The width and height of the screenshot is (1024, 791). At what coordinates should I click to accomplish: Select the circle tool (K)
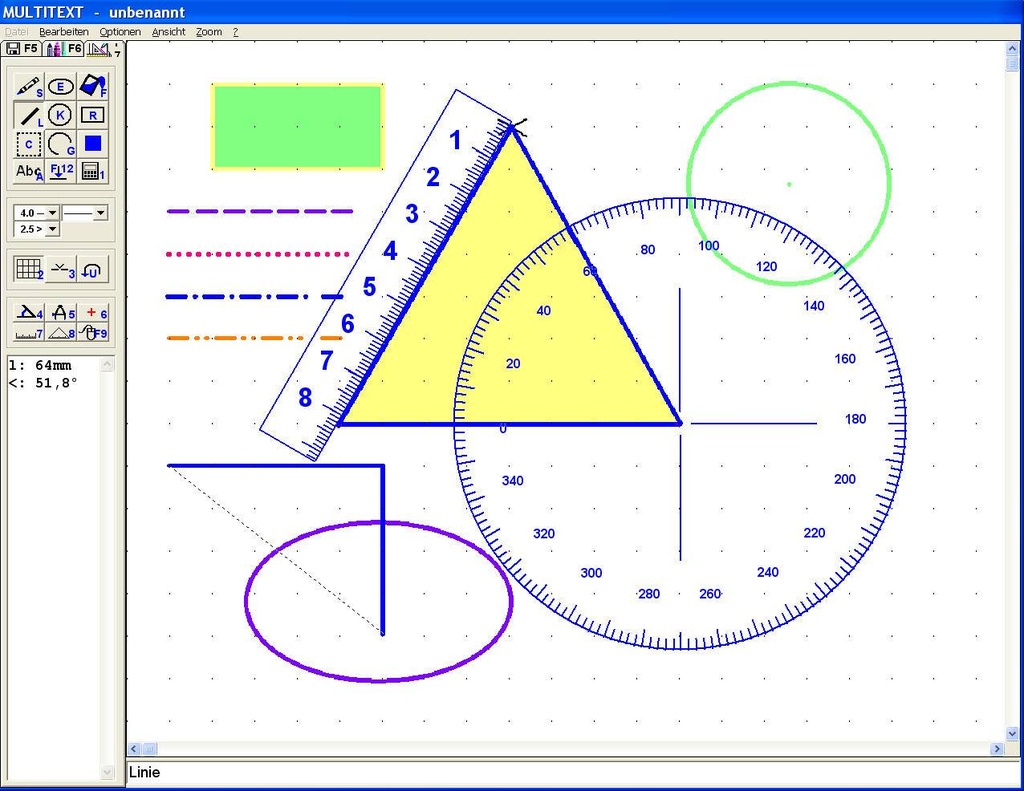click(x=60, y=115)
